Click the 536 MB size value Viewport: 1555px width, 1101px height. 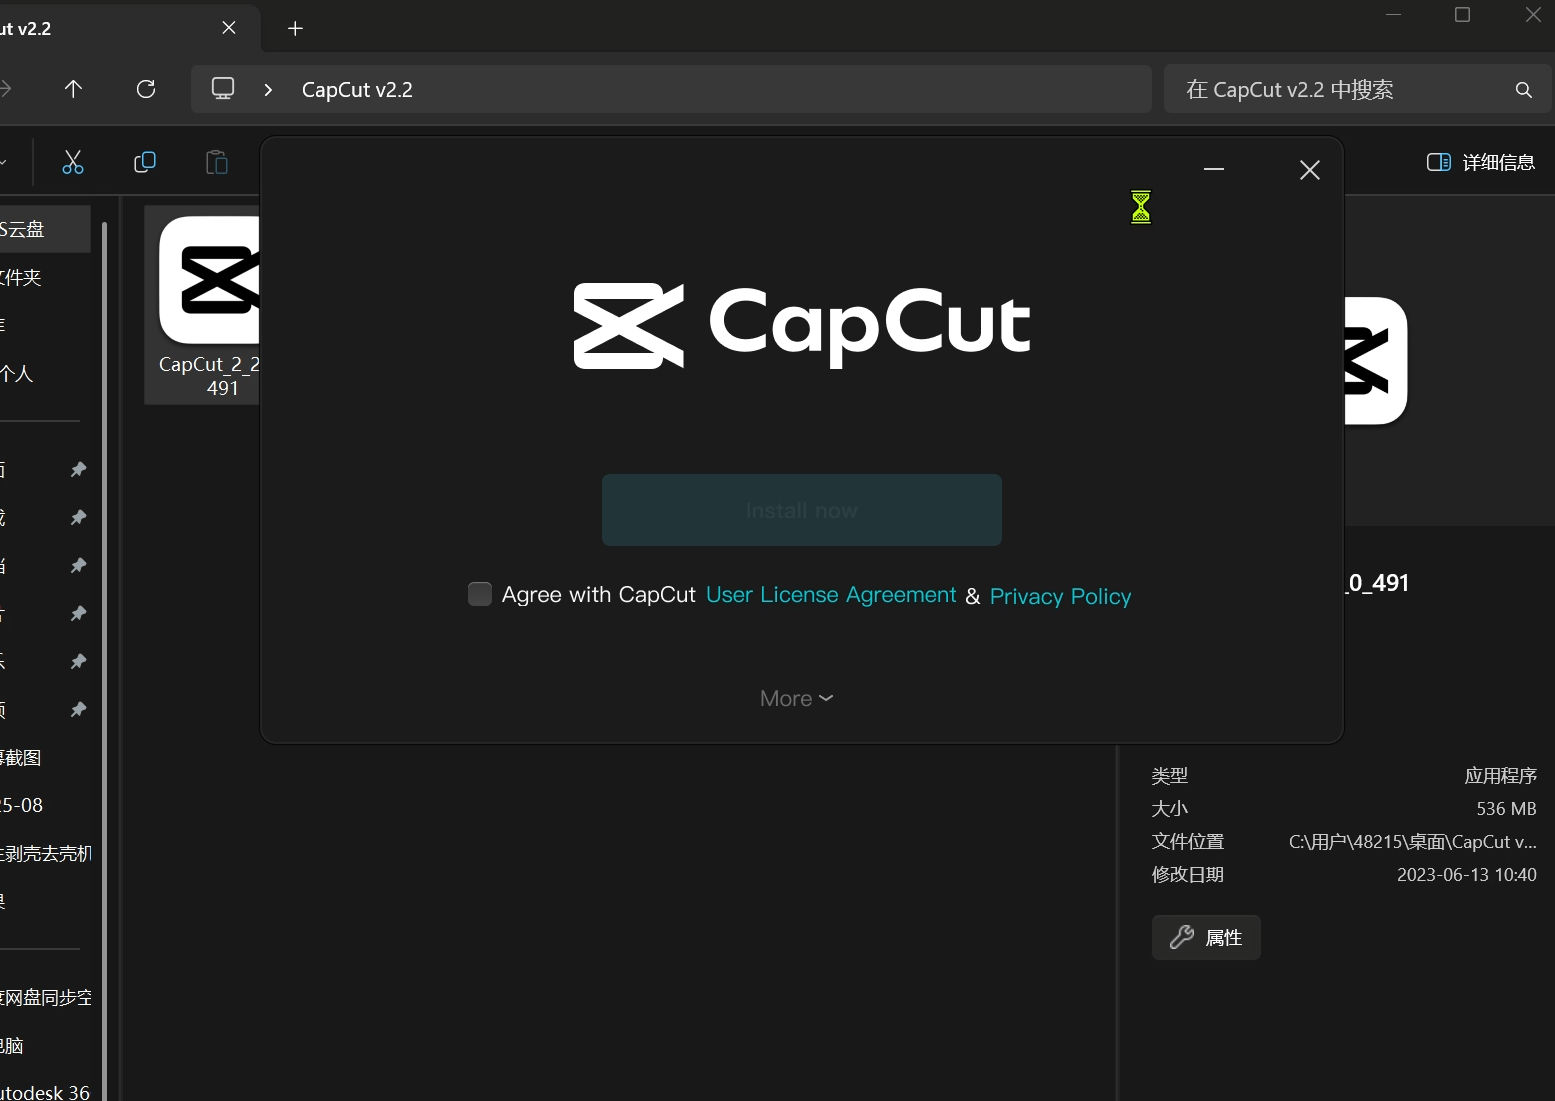click(x=1506, y=809)
